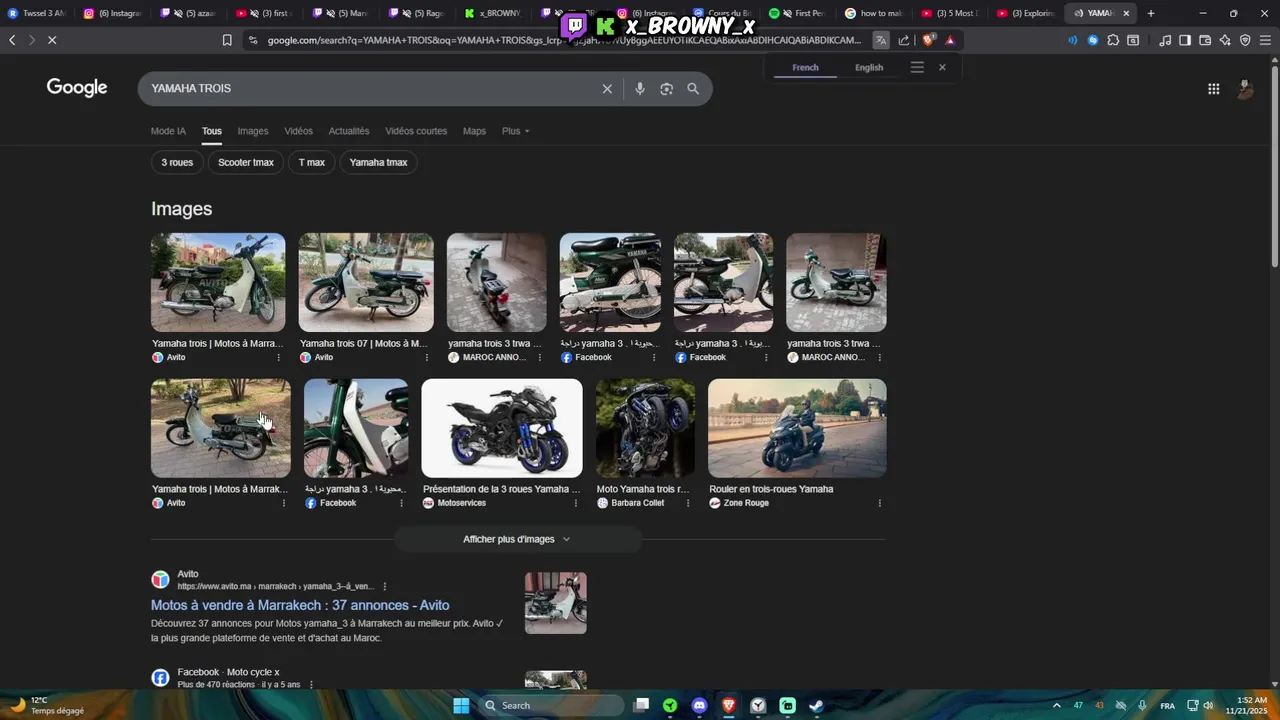Viewport: 1280px width, 720px height.
Task: Open Brave Shields lion icon
Action: pos(928,40)
